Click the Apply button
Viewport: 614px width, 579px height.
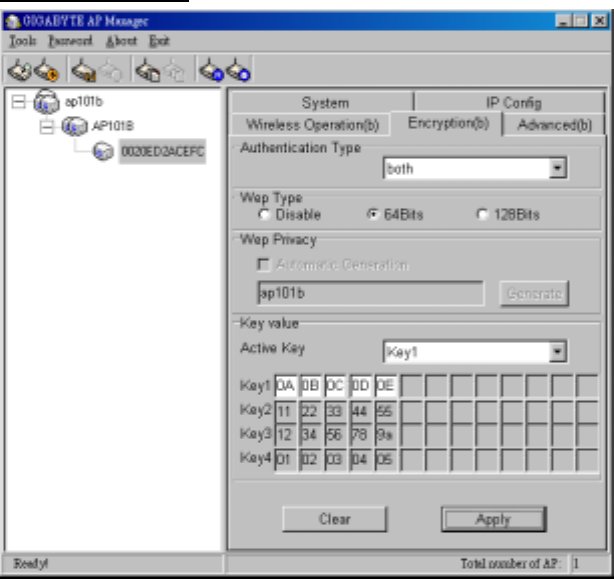(x=493, y=519)
